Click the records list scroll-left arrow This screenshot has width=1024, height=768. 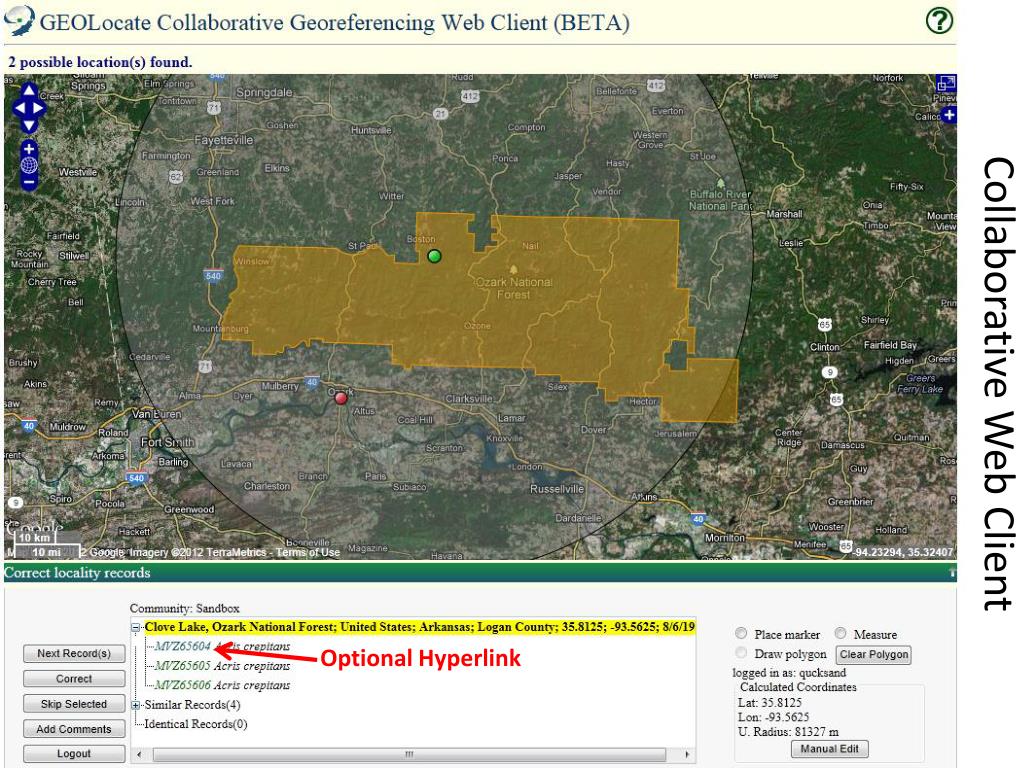[138, 754]
